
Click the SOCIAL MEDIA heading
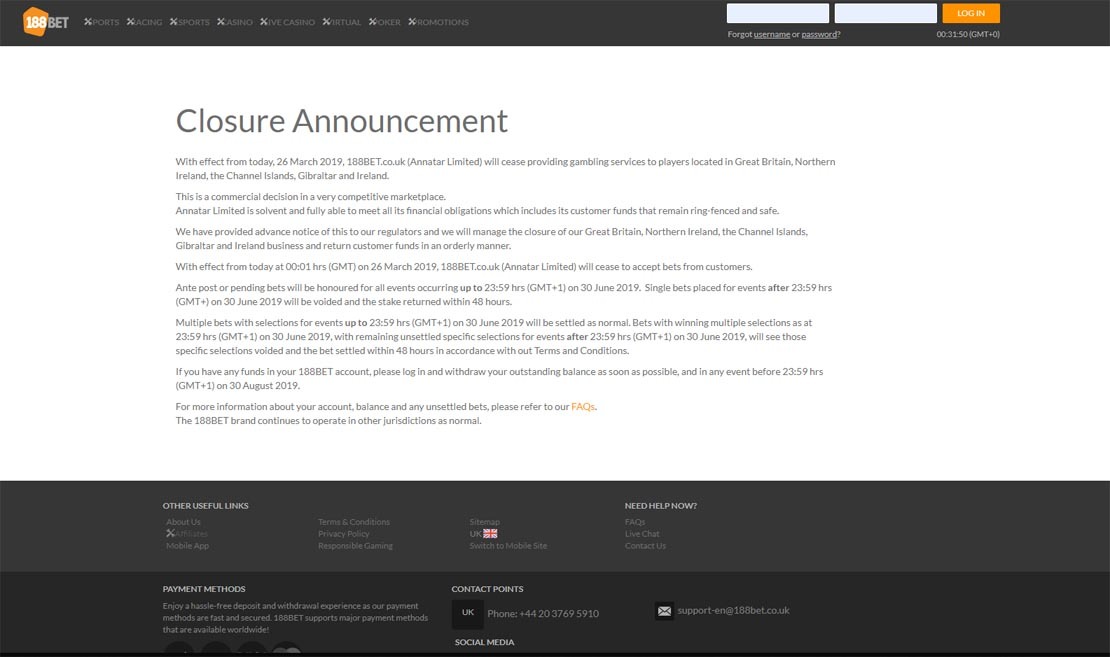pyautogui.click(x=484, y=642)
